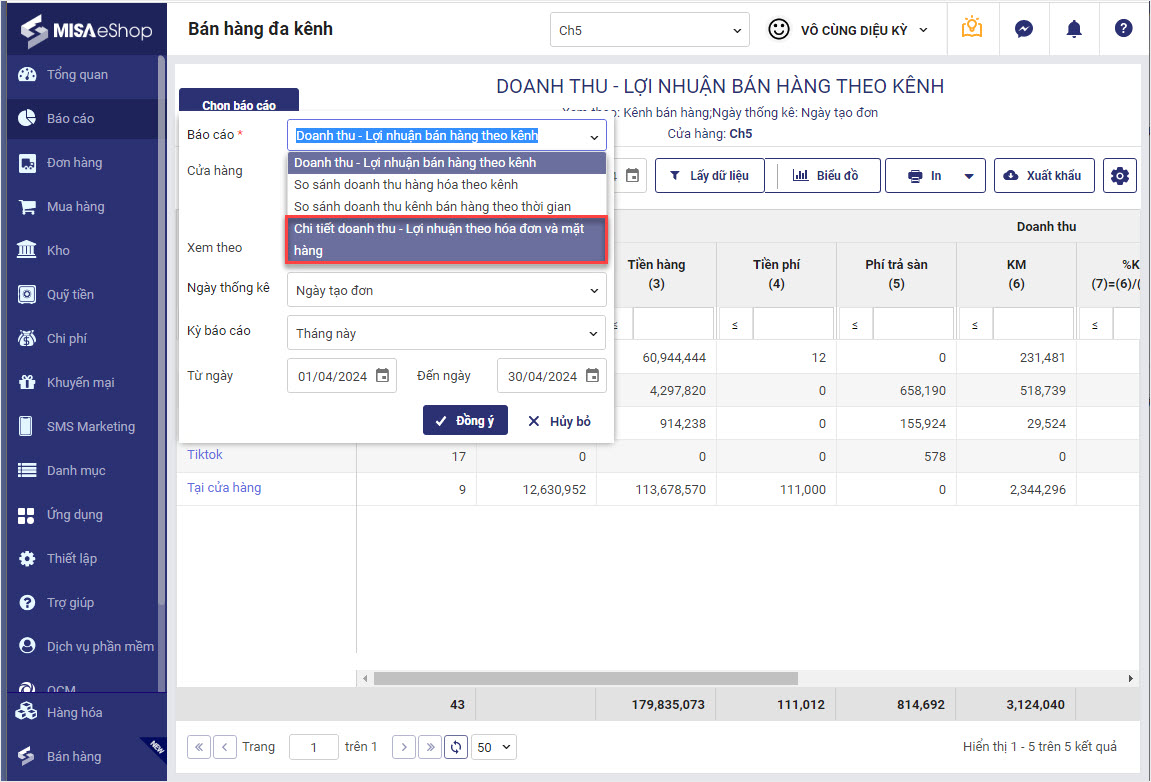Viewport: 1151px width, 782px height.
Task: Click the Hủy bỏ cancel button
Action: pyautogui.click(x=559, y=421)
